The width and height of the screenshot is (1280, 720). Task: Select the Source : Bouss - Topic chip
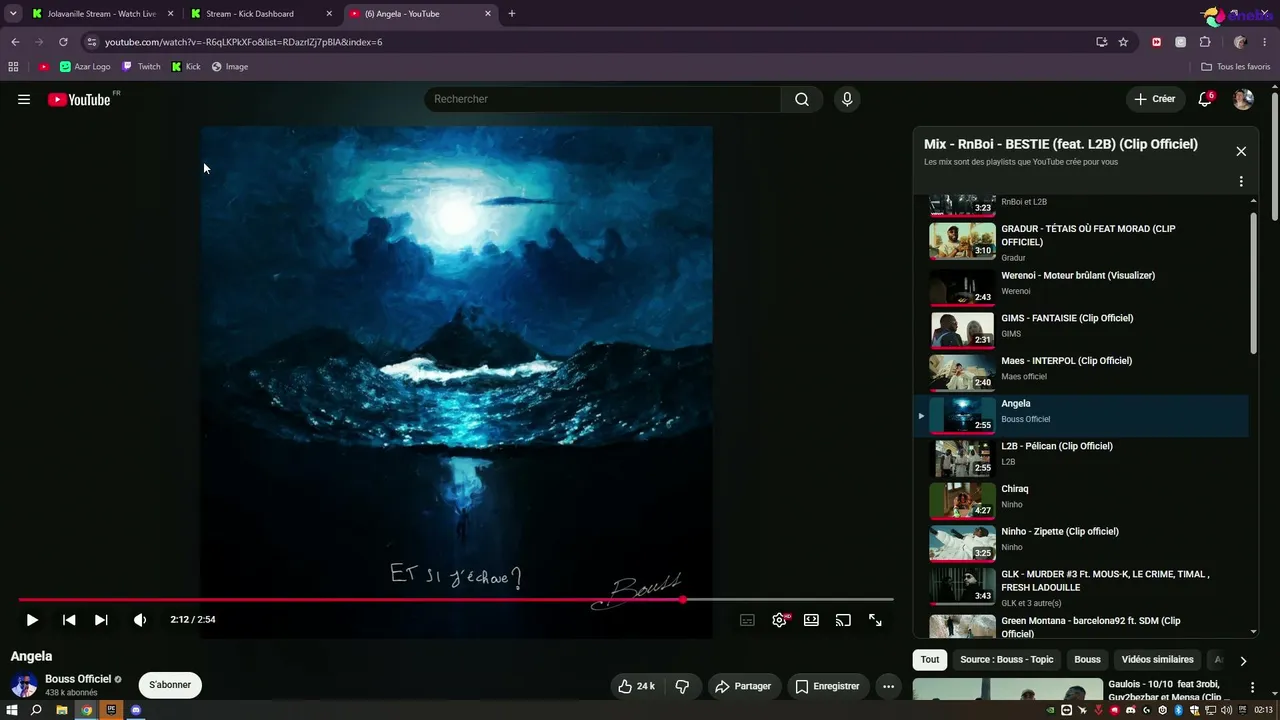1007,660
